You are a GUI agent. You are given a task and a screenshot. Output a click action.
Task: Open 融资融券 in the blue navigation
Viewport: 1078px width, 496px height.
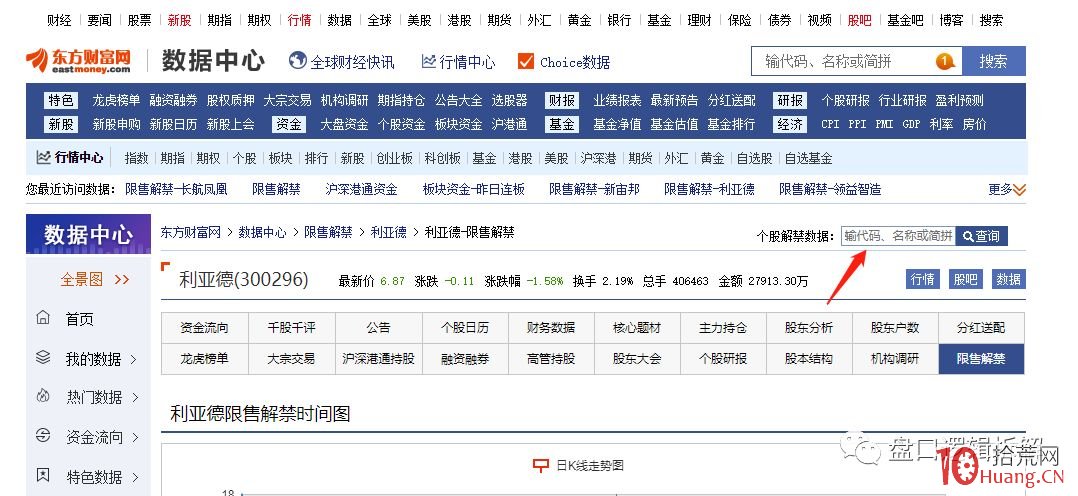point(173,100)
